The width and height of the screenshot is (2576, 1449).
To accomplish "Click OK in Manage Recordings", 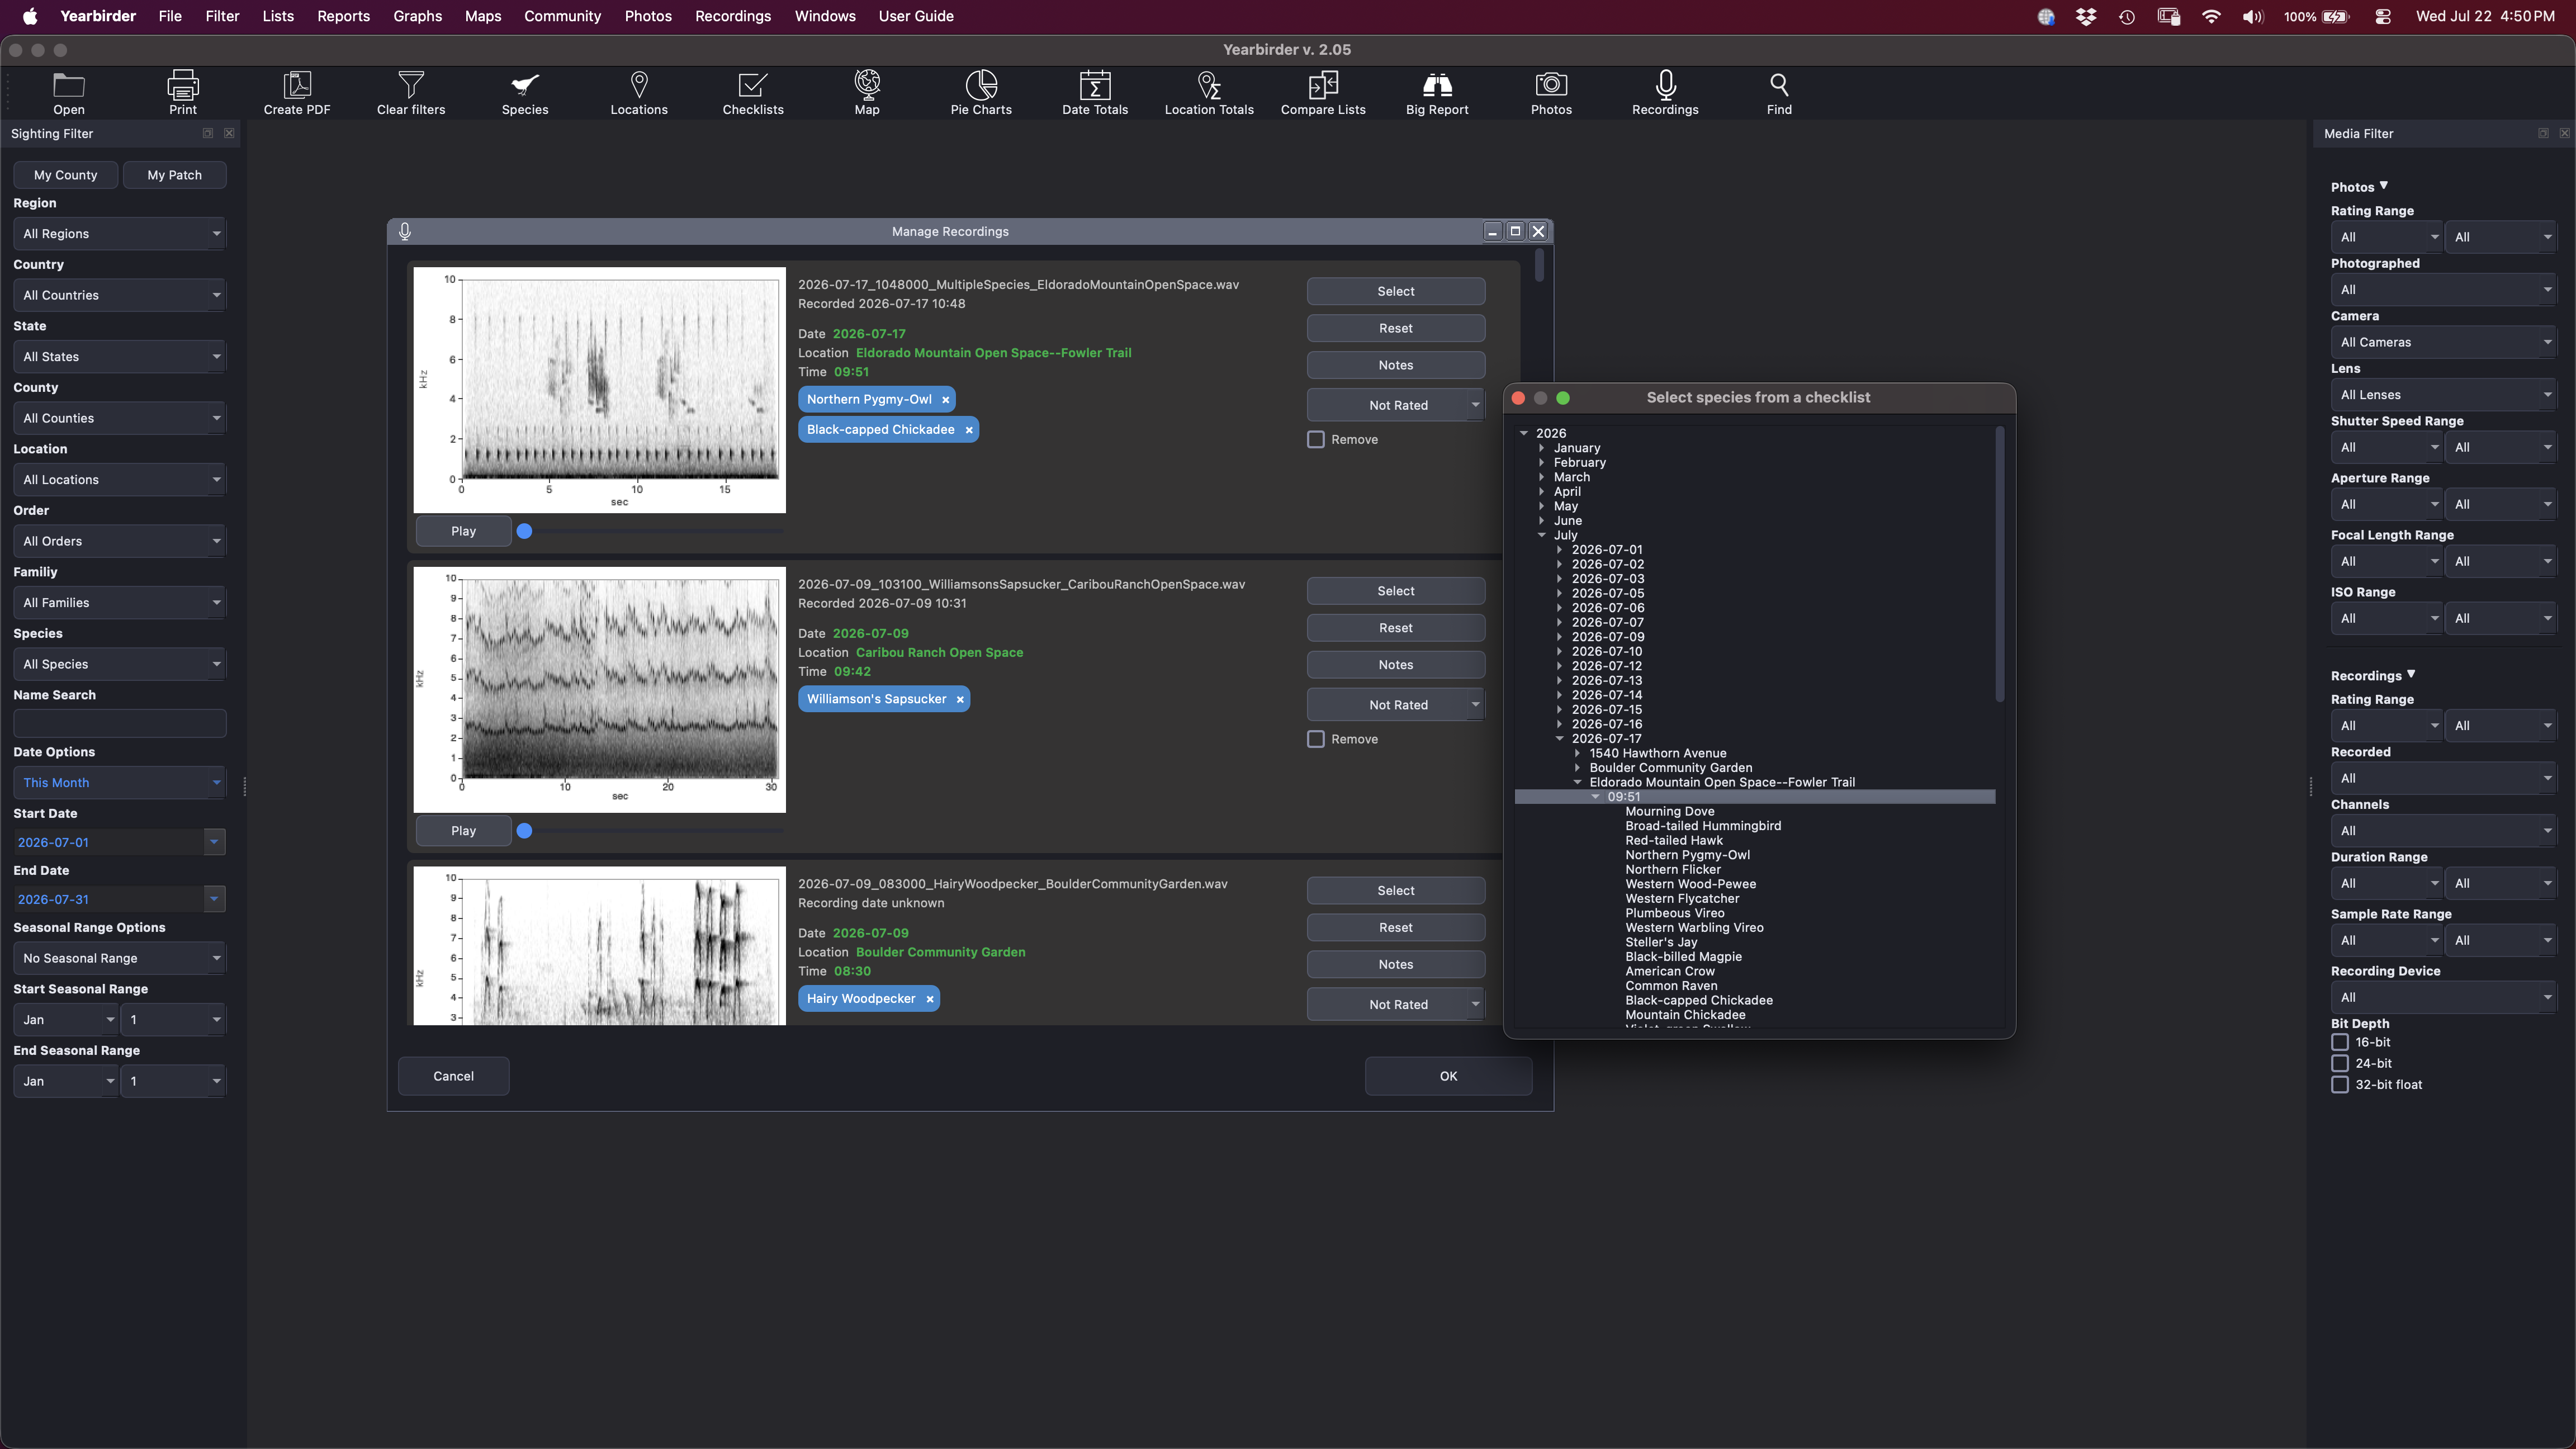I will pyautogui.click(x=1448, y=1076).
